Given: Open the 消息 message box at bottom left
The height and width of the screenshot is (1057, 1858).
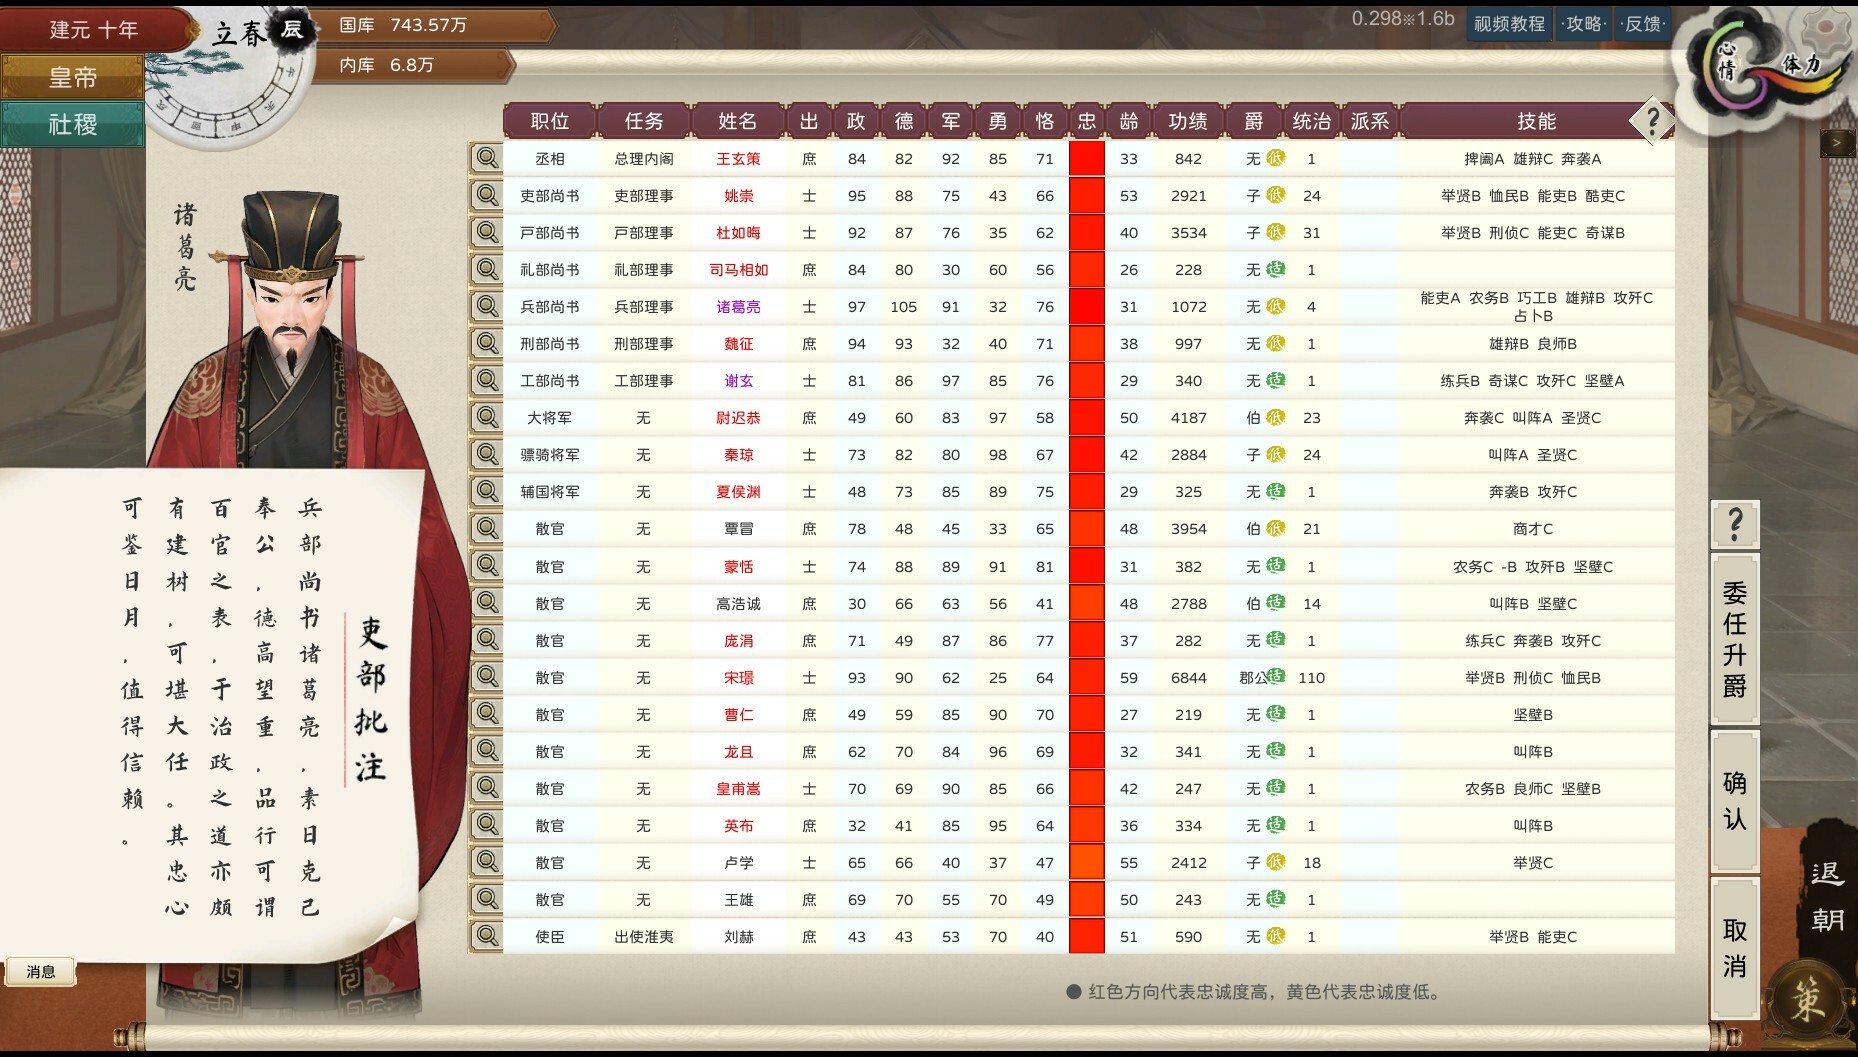Looking at the screenshot, I should pyautogui.click(x=40, y=971).
